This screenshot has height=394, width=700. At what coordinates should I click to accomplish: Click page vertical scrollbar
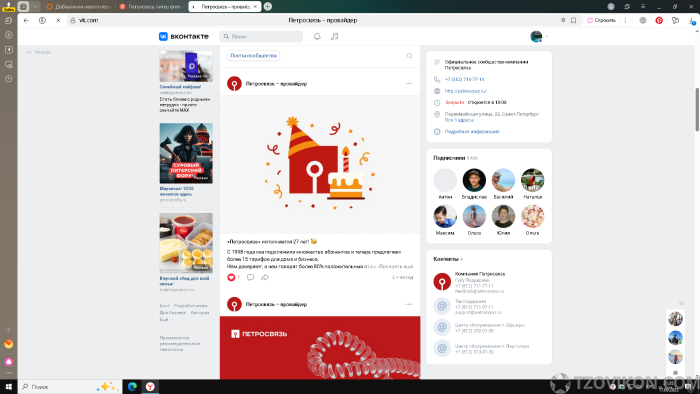point(697,109)
